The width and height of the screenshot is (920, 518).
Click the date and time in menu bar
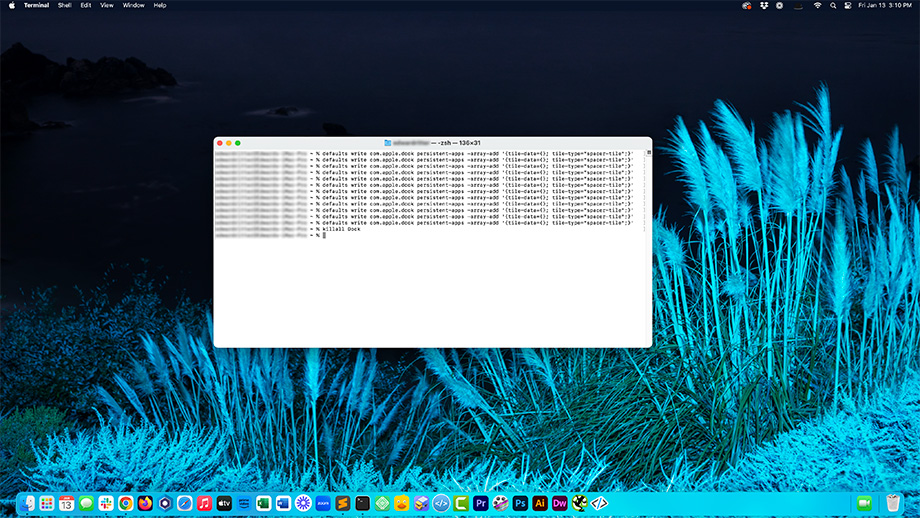tap(885, 5)
